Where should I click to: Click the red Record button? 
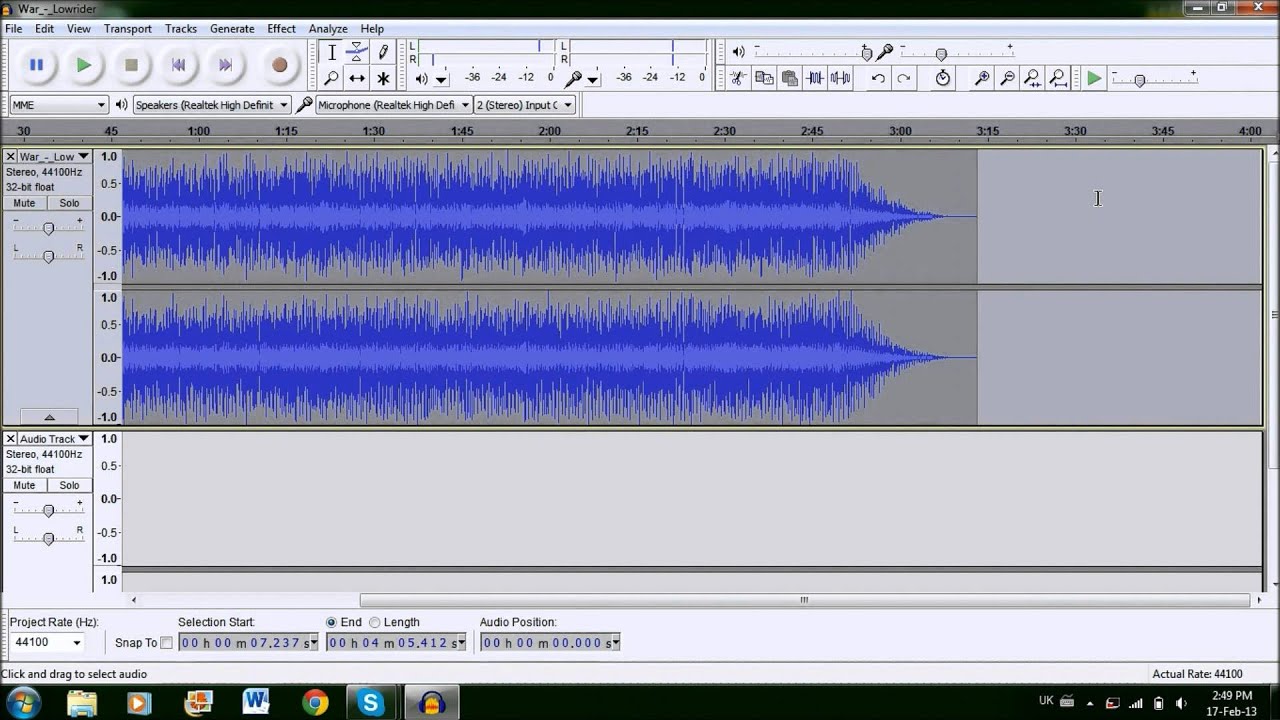point(279,65)
